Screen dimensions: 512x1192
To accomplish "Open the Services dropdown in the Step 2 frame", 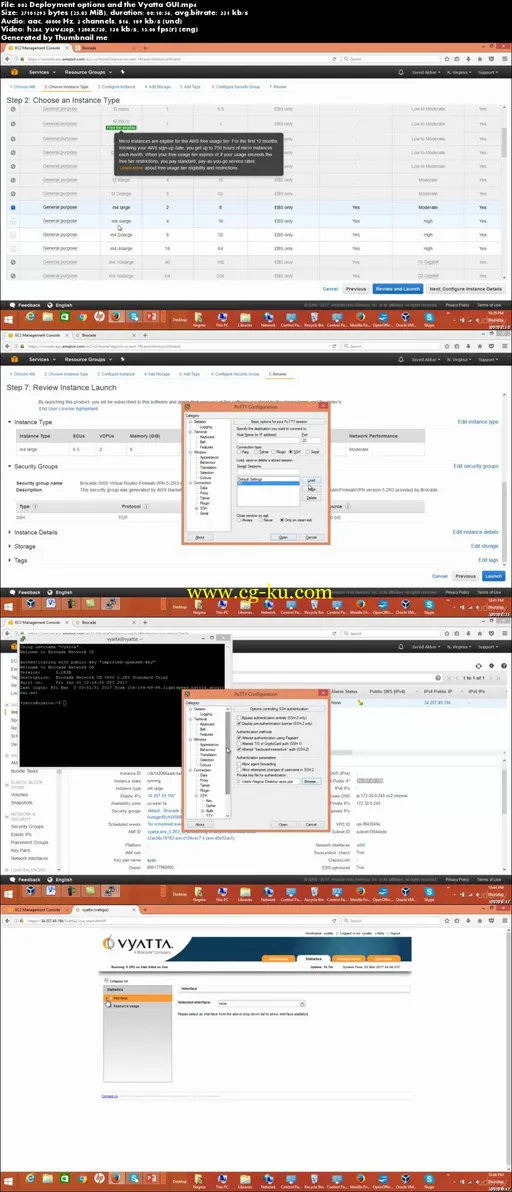I will point(41,72).
